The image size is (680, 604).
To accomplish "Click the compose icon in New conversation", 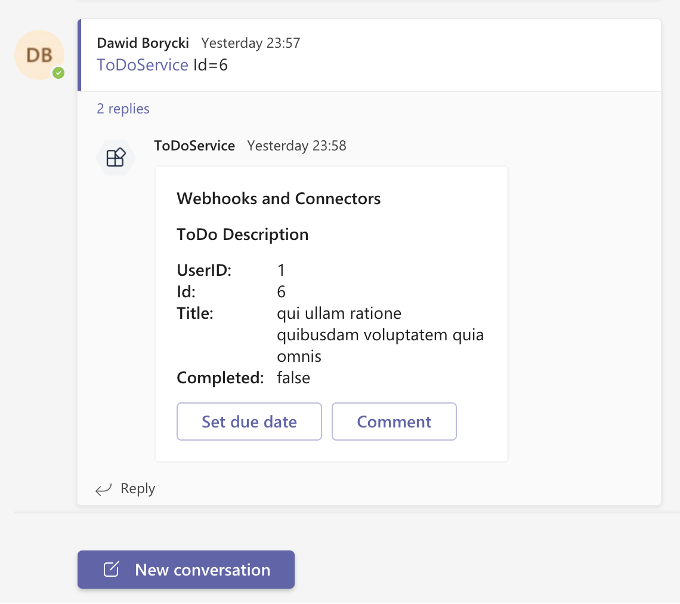I will pyautogui.click(x=111, y=569).
